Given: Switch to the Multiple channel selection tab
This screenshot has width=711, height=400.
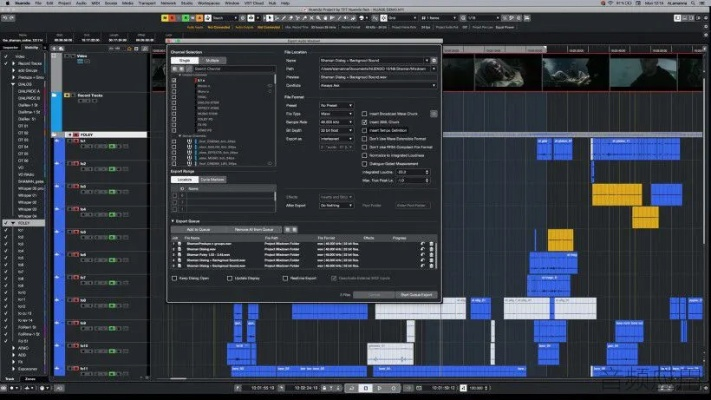Looking at the screenshot, I should [215, 60].
